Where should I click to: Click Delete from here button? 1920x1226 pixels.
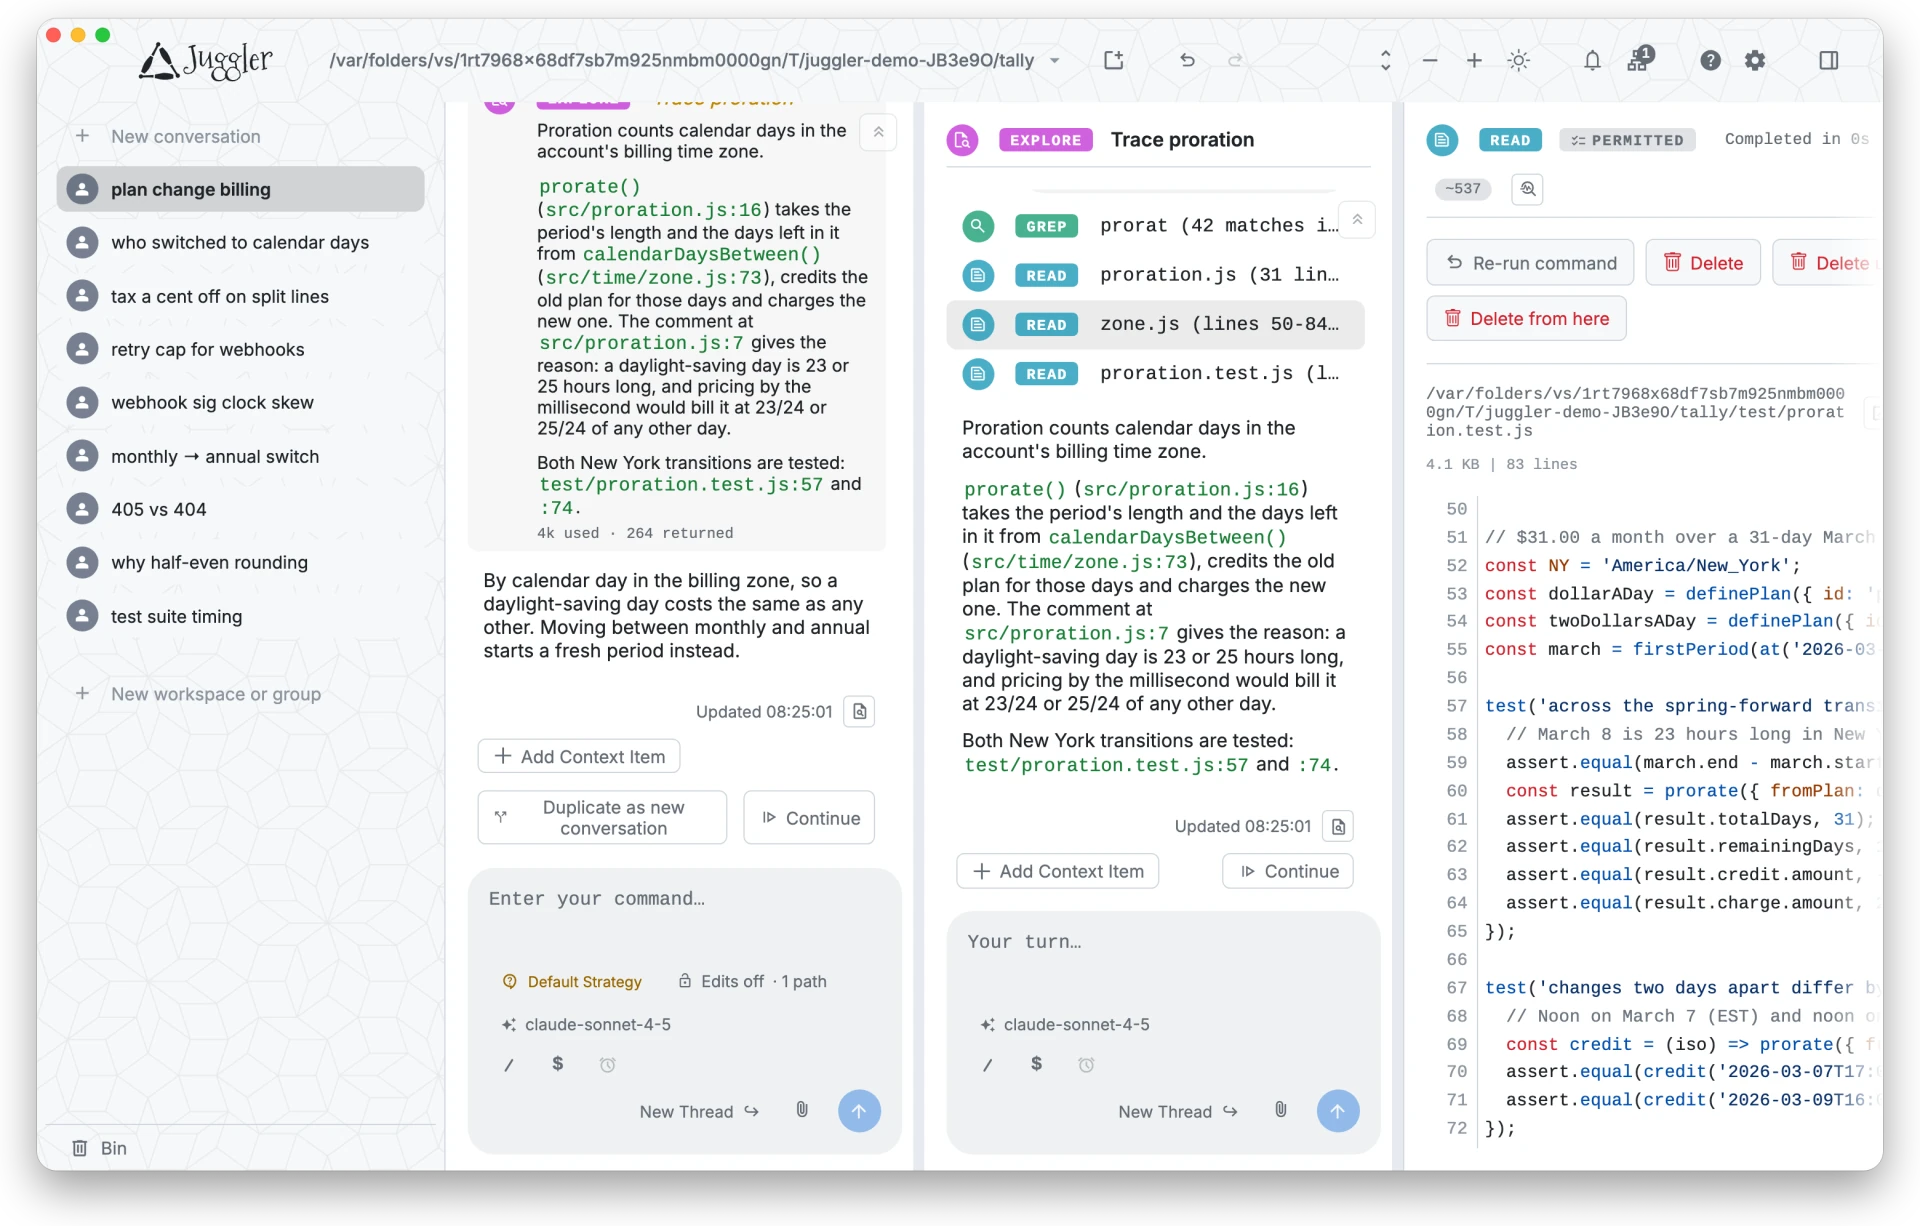click(1526, 318)
